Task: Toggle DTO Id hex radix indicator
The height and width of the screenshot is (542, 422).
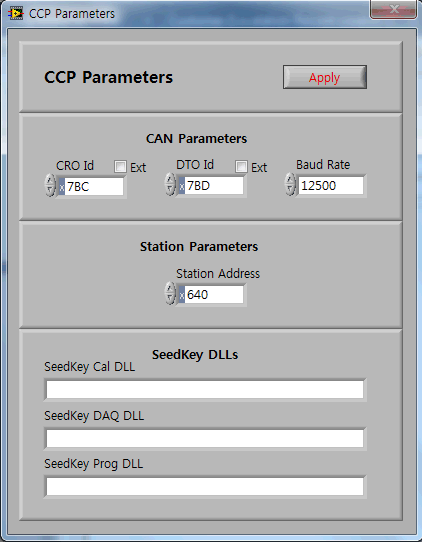Action: (181, 186)
